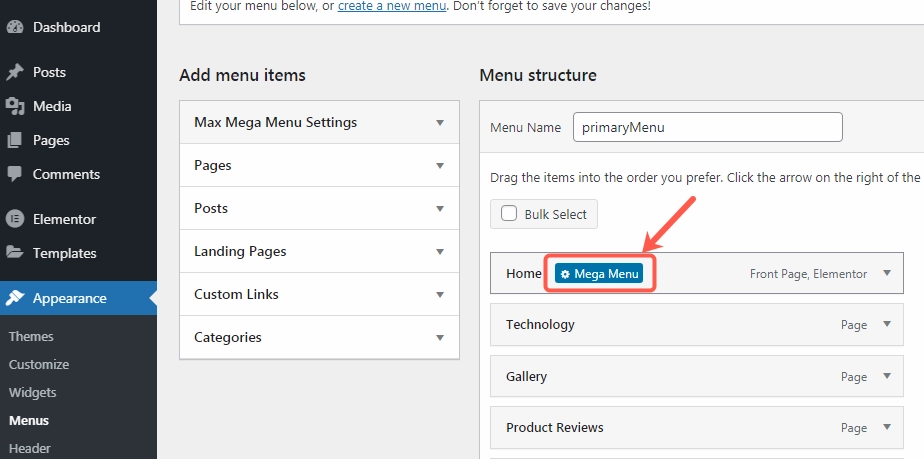This screenshot has width=924, height=459.
Task: Click the blue Mega Menu button
Action: [599, 274]
